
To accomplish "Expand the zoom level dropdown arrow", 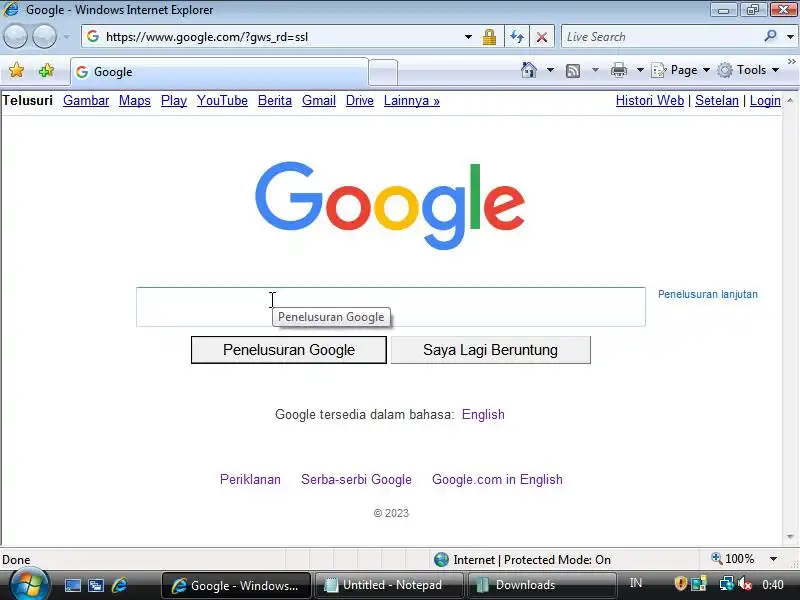I will click(773, 559).
